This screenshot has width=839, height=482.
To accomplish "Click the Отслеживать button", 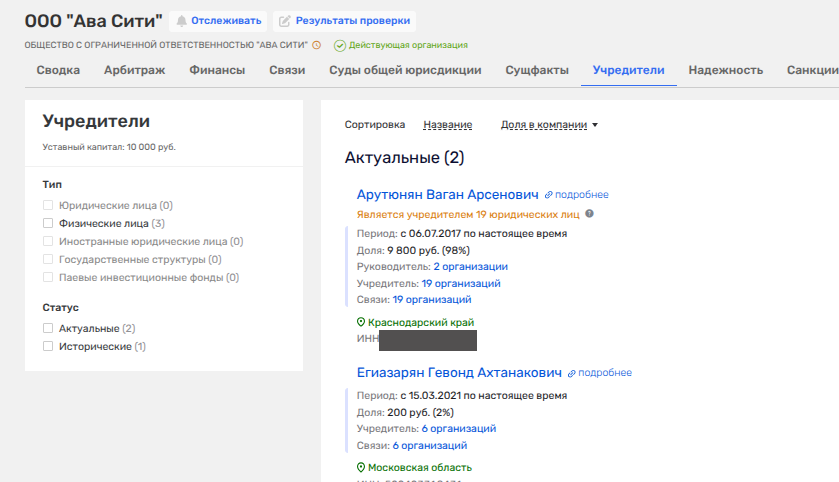I will [x=218, y=21].
